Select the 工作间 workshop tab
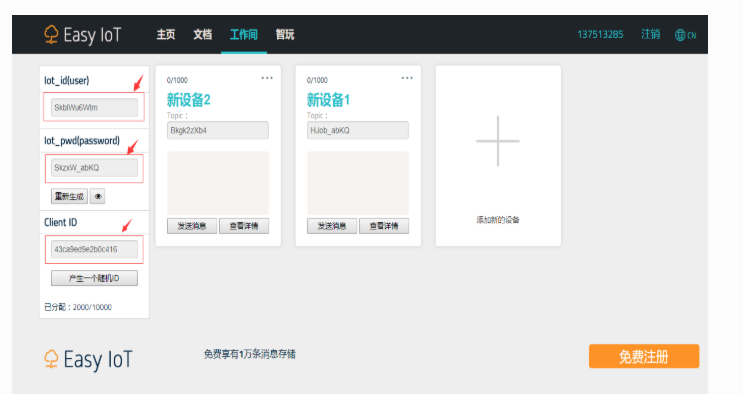Screen dimensions: 743x394 click(x=244, y=35)
